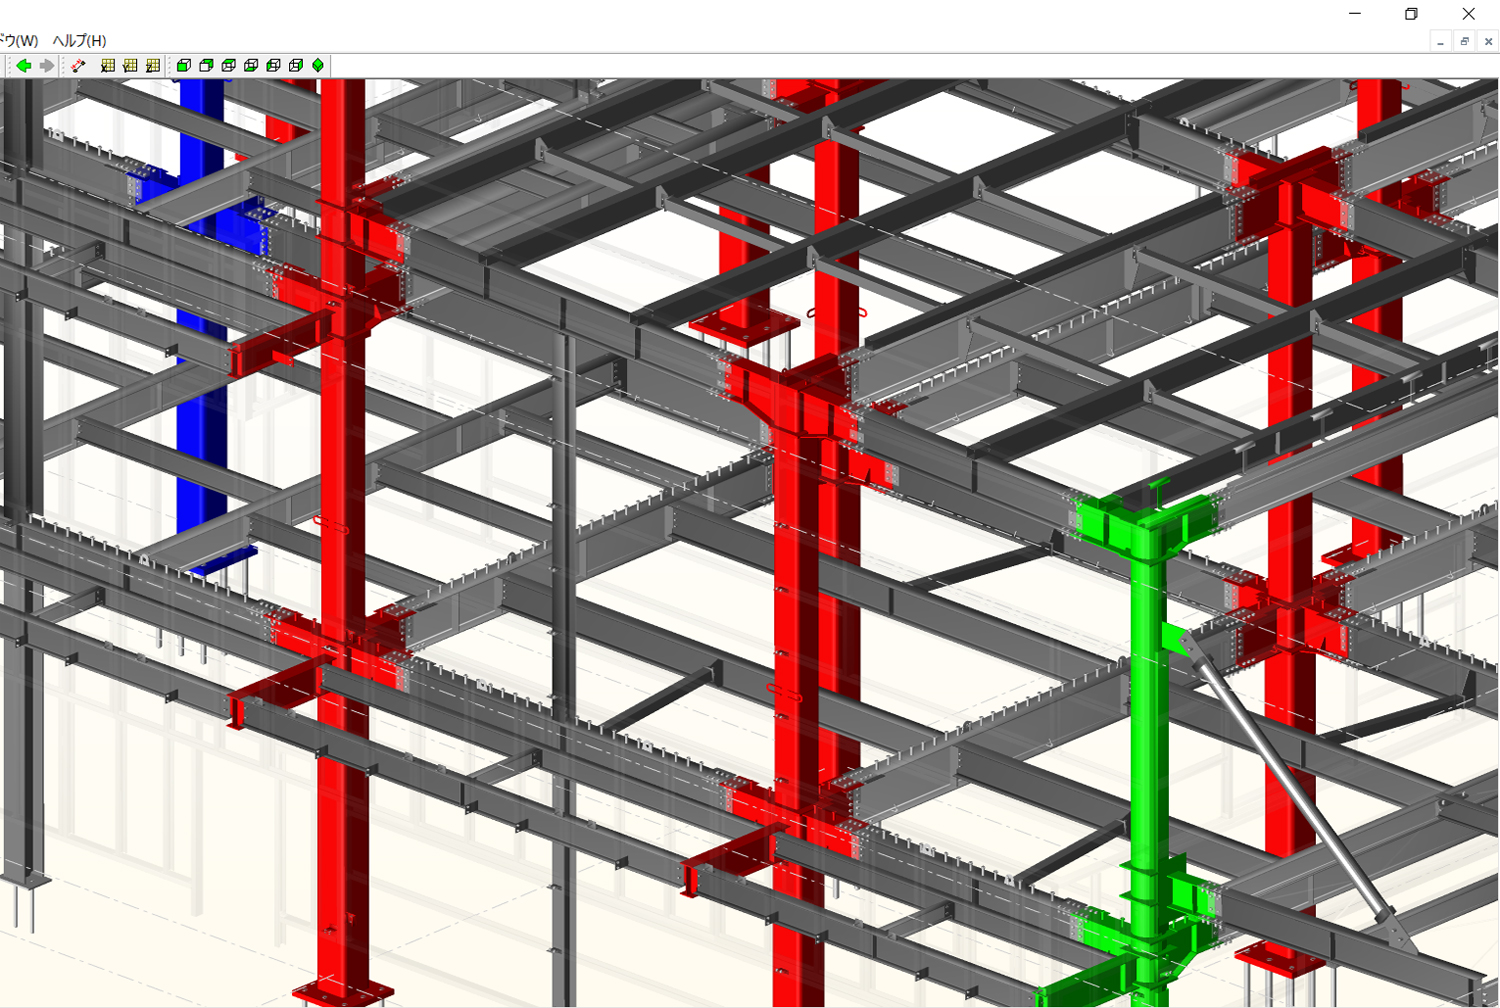Toggle the Y-axis grid plane icon
The width and height of the screenshot is (1500, 1008).
click(130, 66)
